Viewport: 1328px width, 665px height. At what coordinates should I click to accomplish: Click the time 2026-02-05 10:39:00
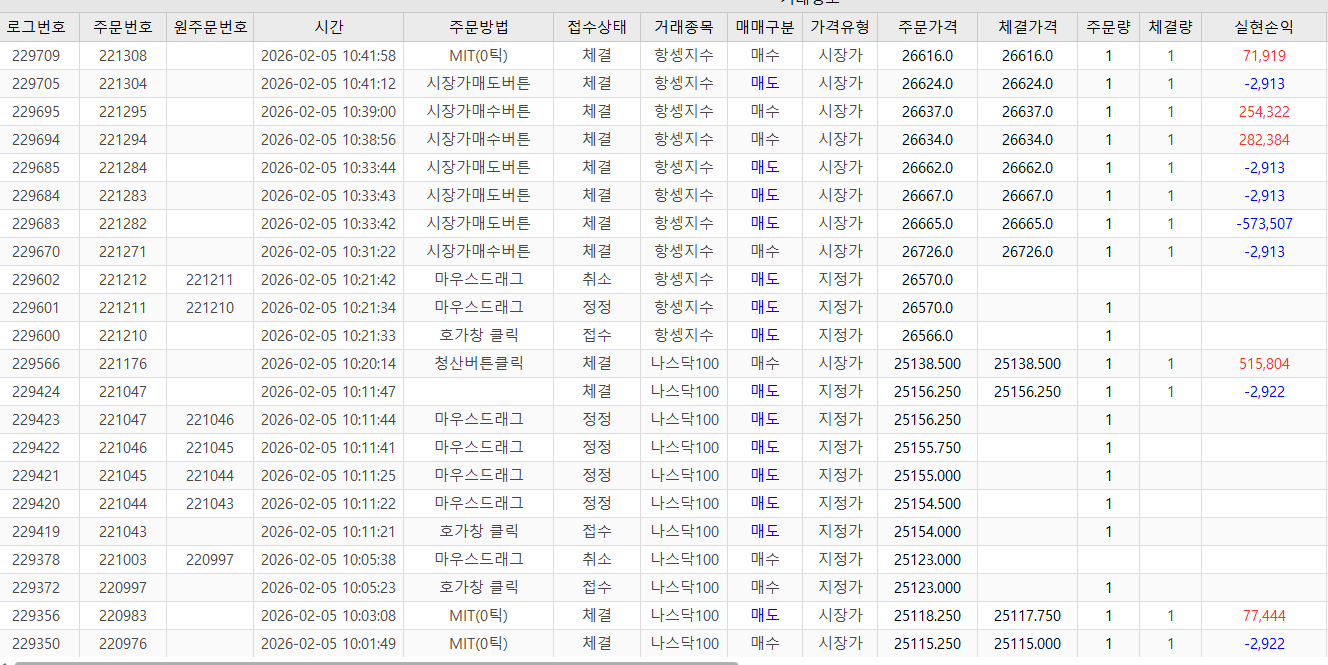[328, 112]
